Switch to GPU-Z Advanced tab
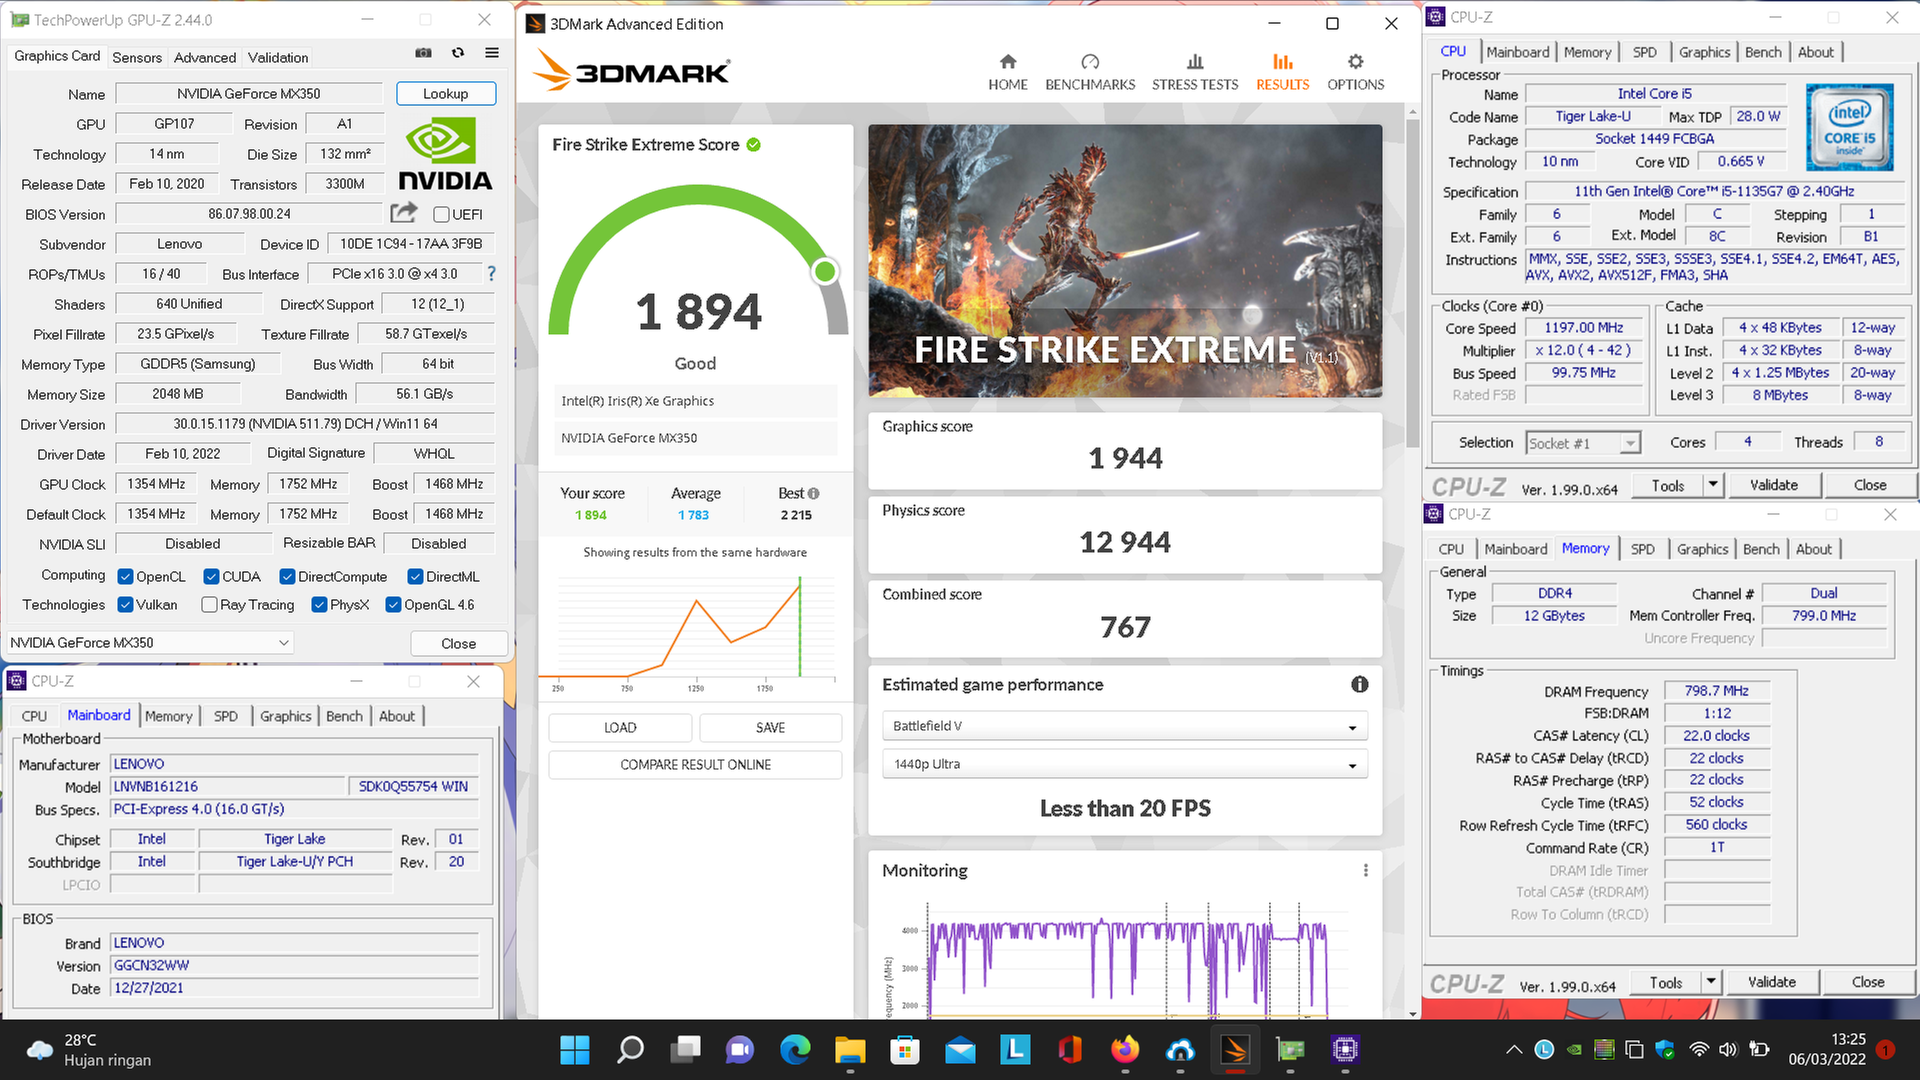Image resolution: width=1920 pixels, height=1080 pixels. coord(205,57)
